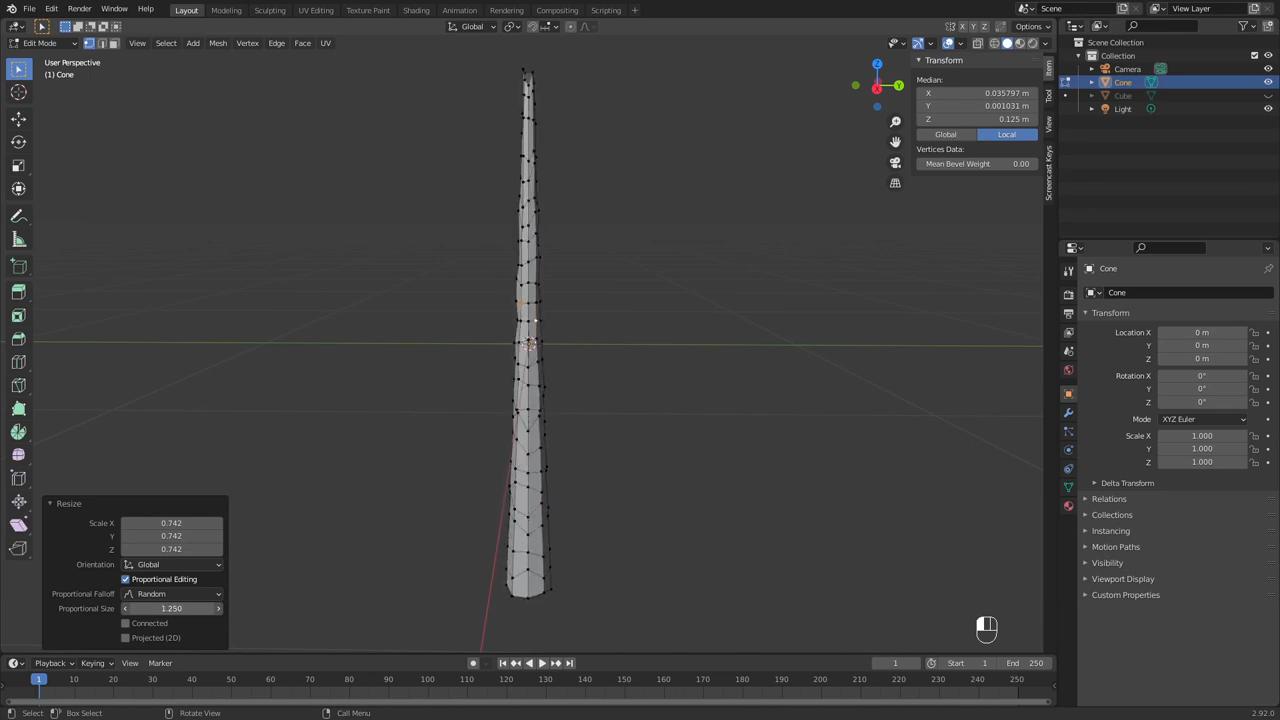
Task: Select the Scale tool in the toolbar
Action: tap(18, 165)
